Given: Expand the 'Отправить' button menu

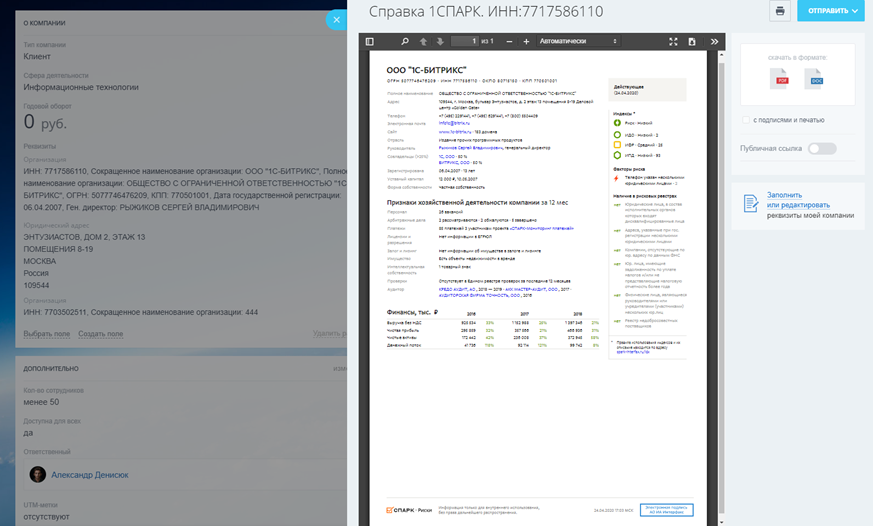Looking at the screenshot, I should coord(830,11).
